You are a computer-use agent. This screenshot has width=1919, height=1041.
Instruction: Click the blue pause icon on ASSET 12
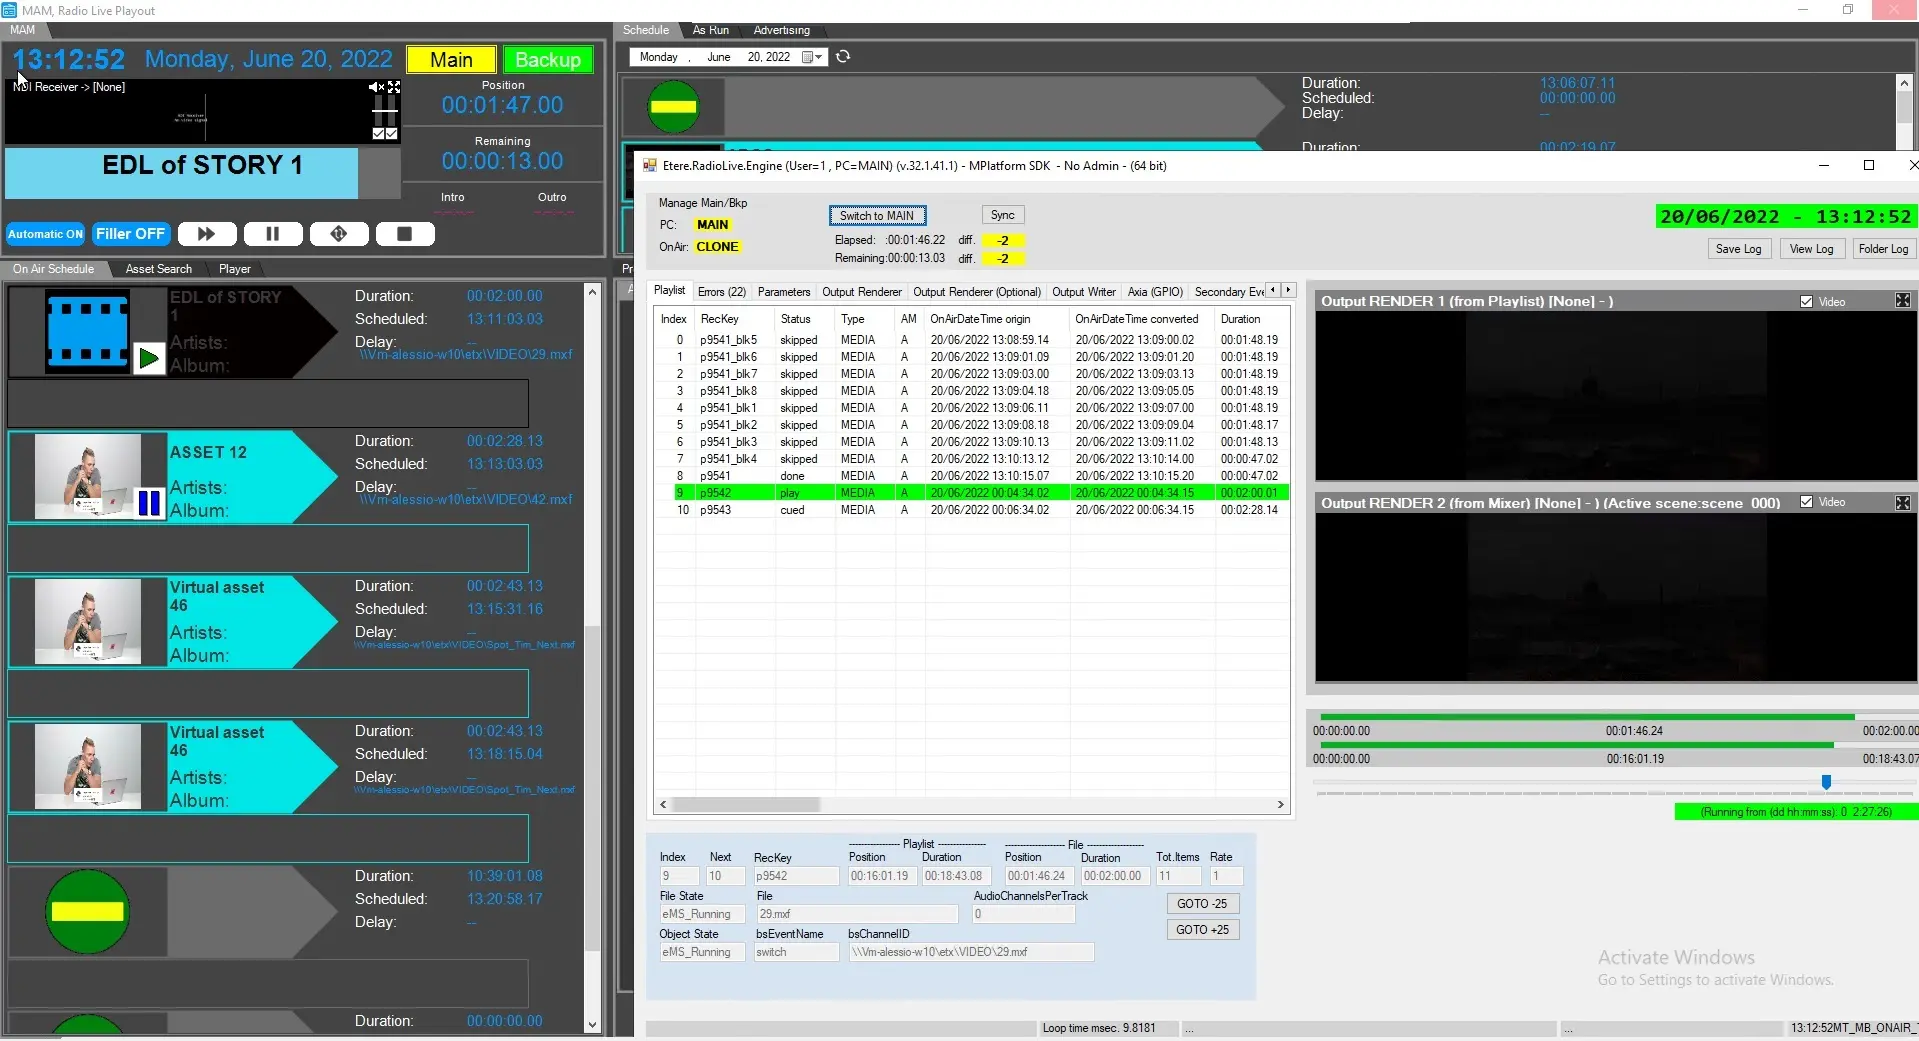pos(149,503)
